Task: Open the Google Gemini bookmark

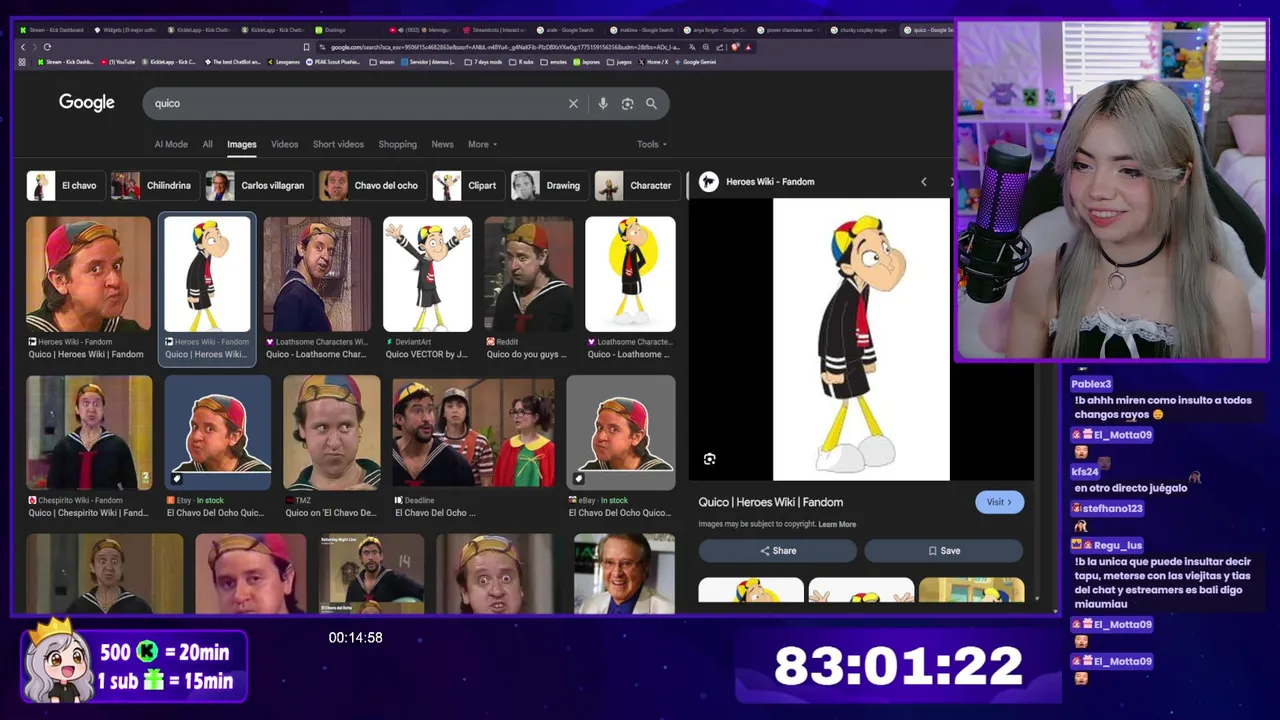Action: click(x=696, y=62)
